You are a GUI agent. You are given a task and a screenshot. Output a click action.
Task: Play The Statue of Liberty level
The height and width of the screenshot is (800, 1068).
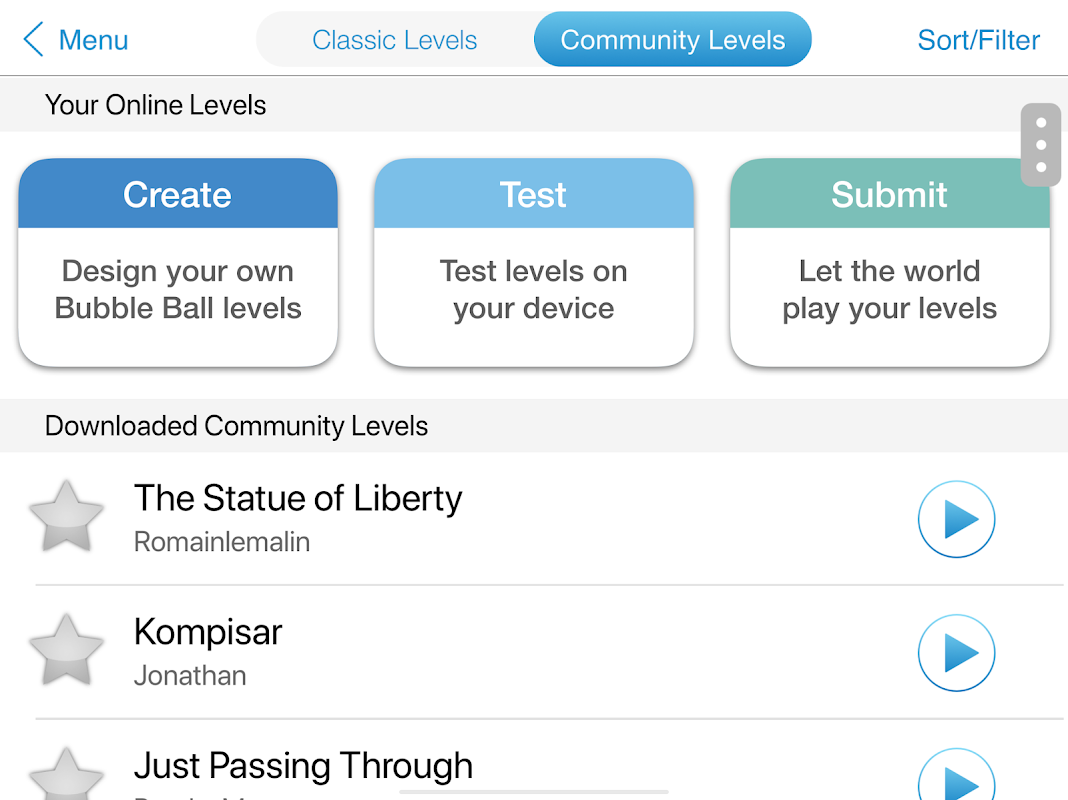point(956,519)
